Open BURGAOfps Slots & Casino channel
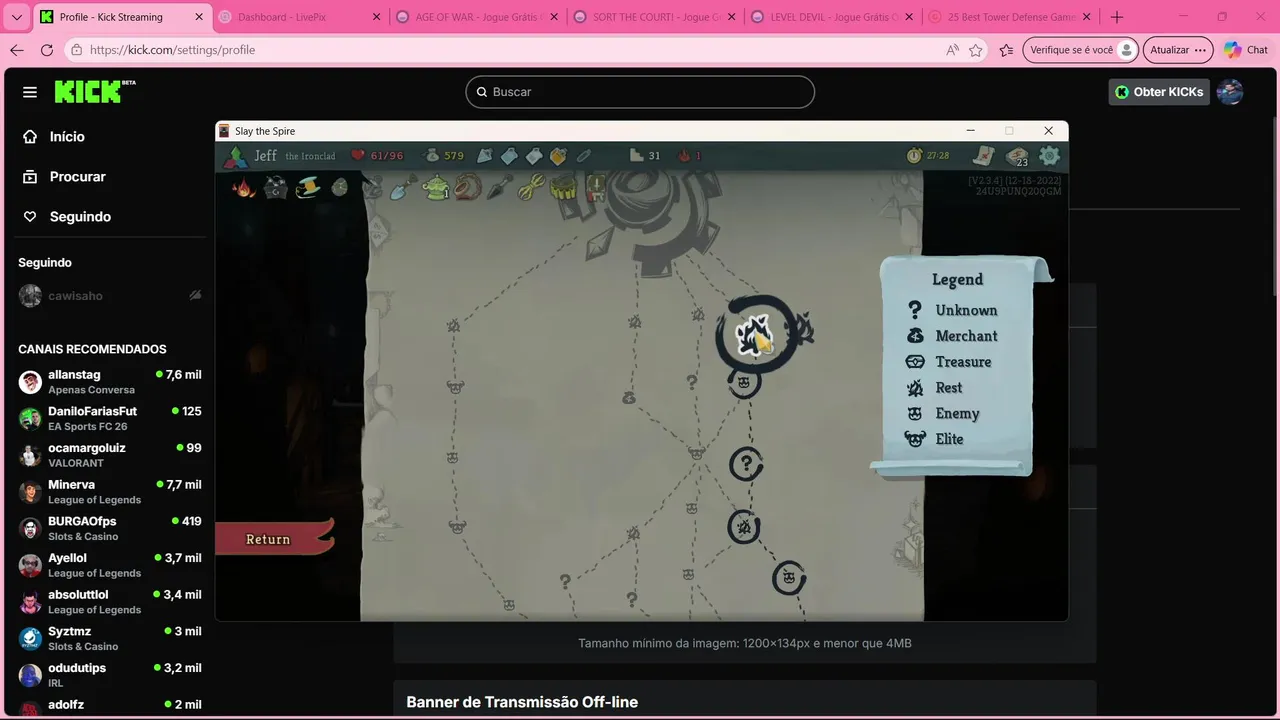The width and height of the screenshot is (1280, 720). click(x=109, y=528)
